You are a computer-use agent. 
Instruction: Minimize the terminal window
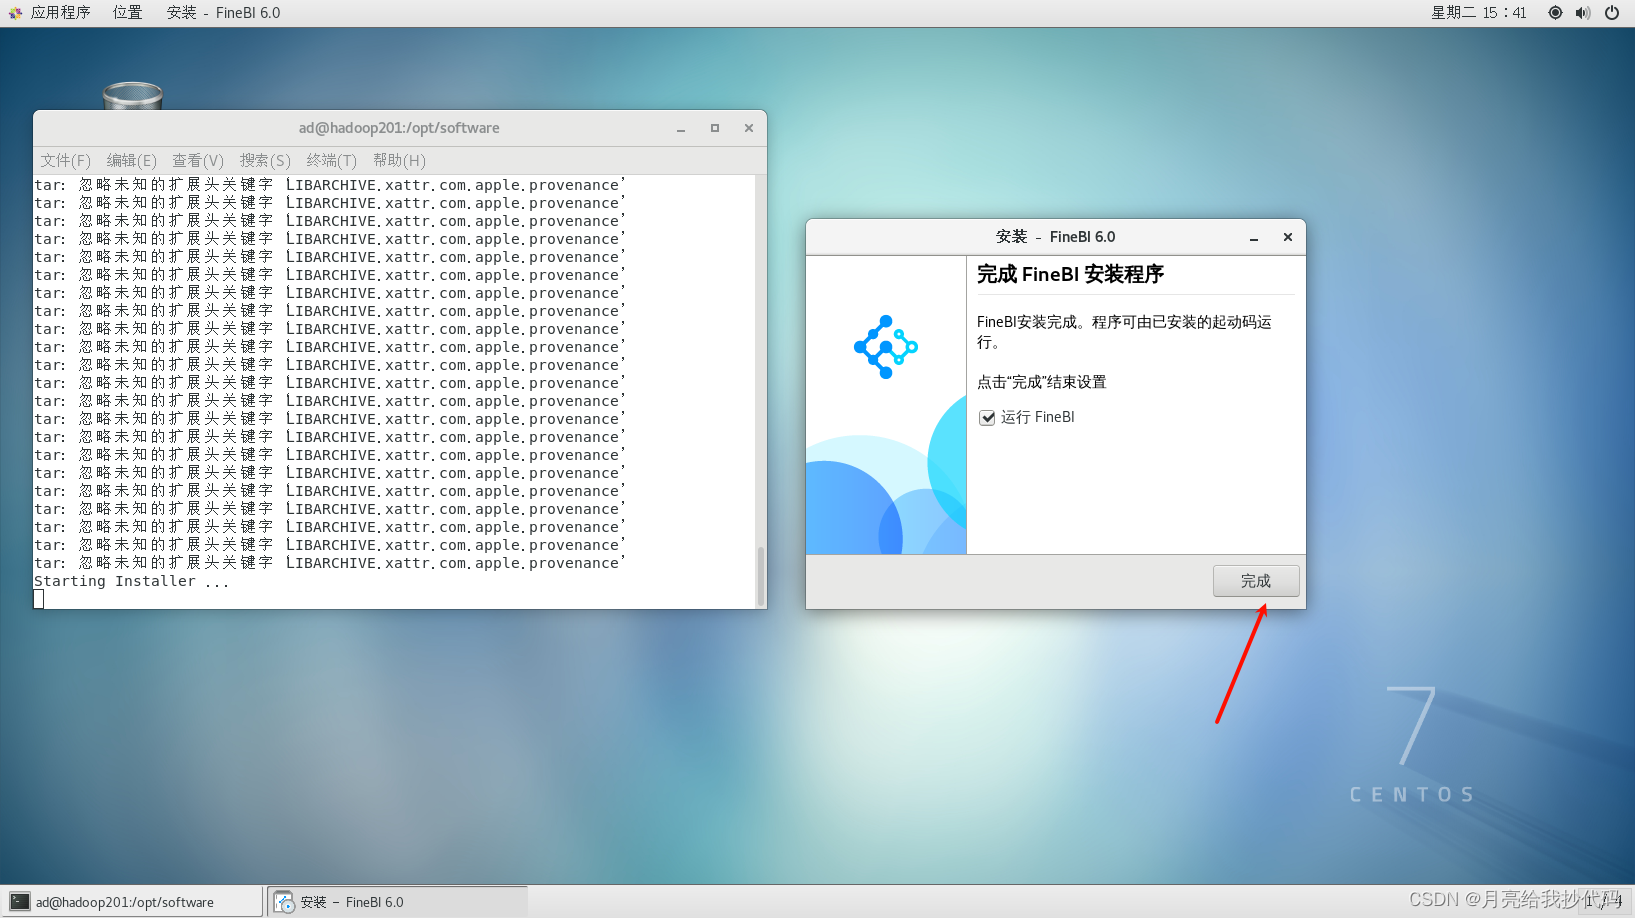pyautogui.click(x=681, y=128)
